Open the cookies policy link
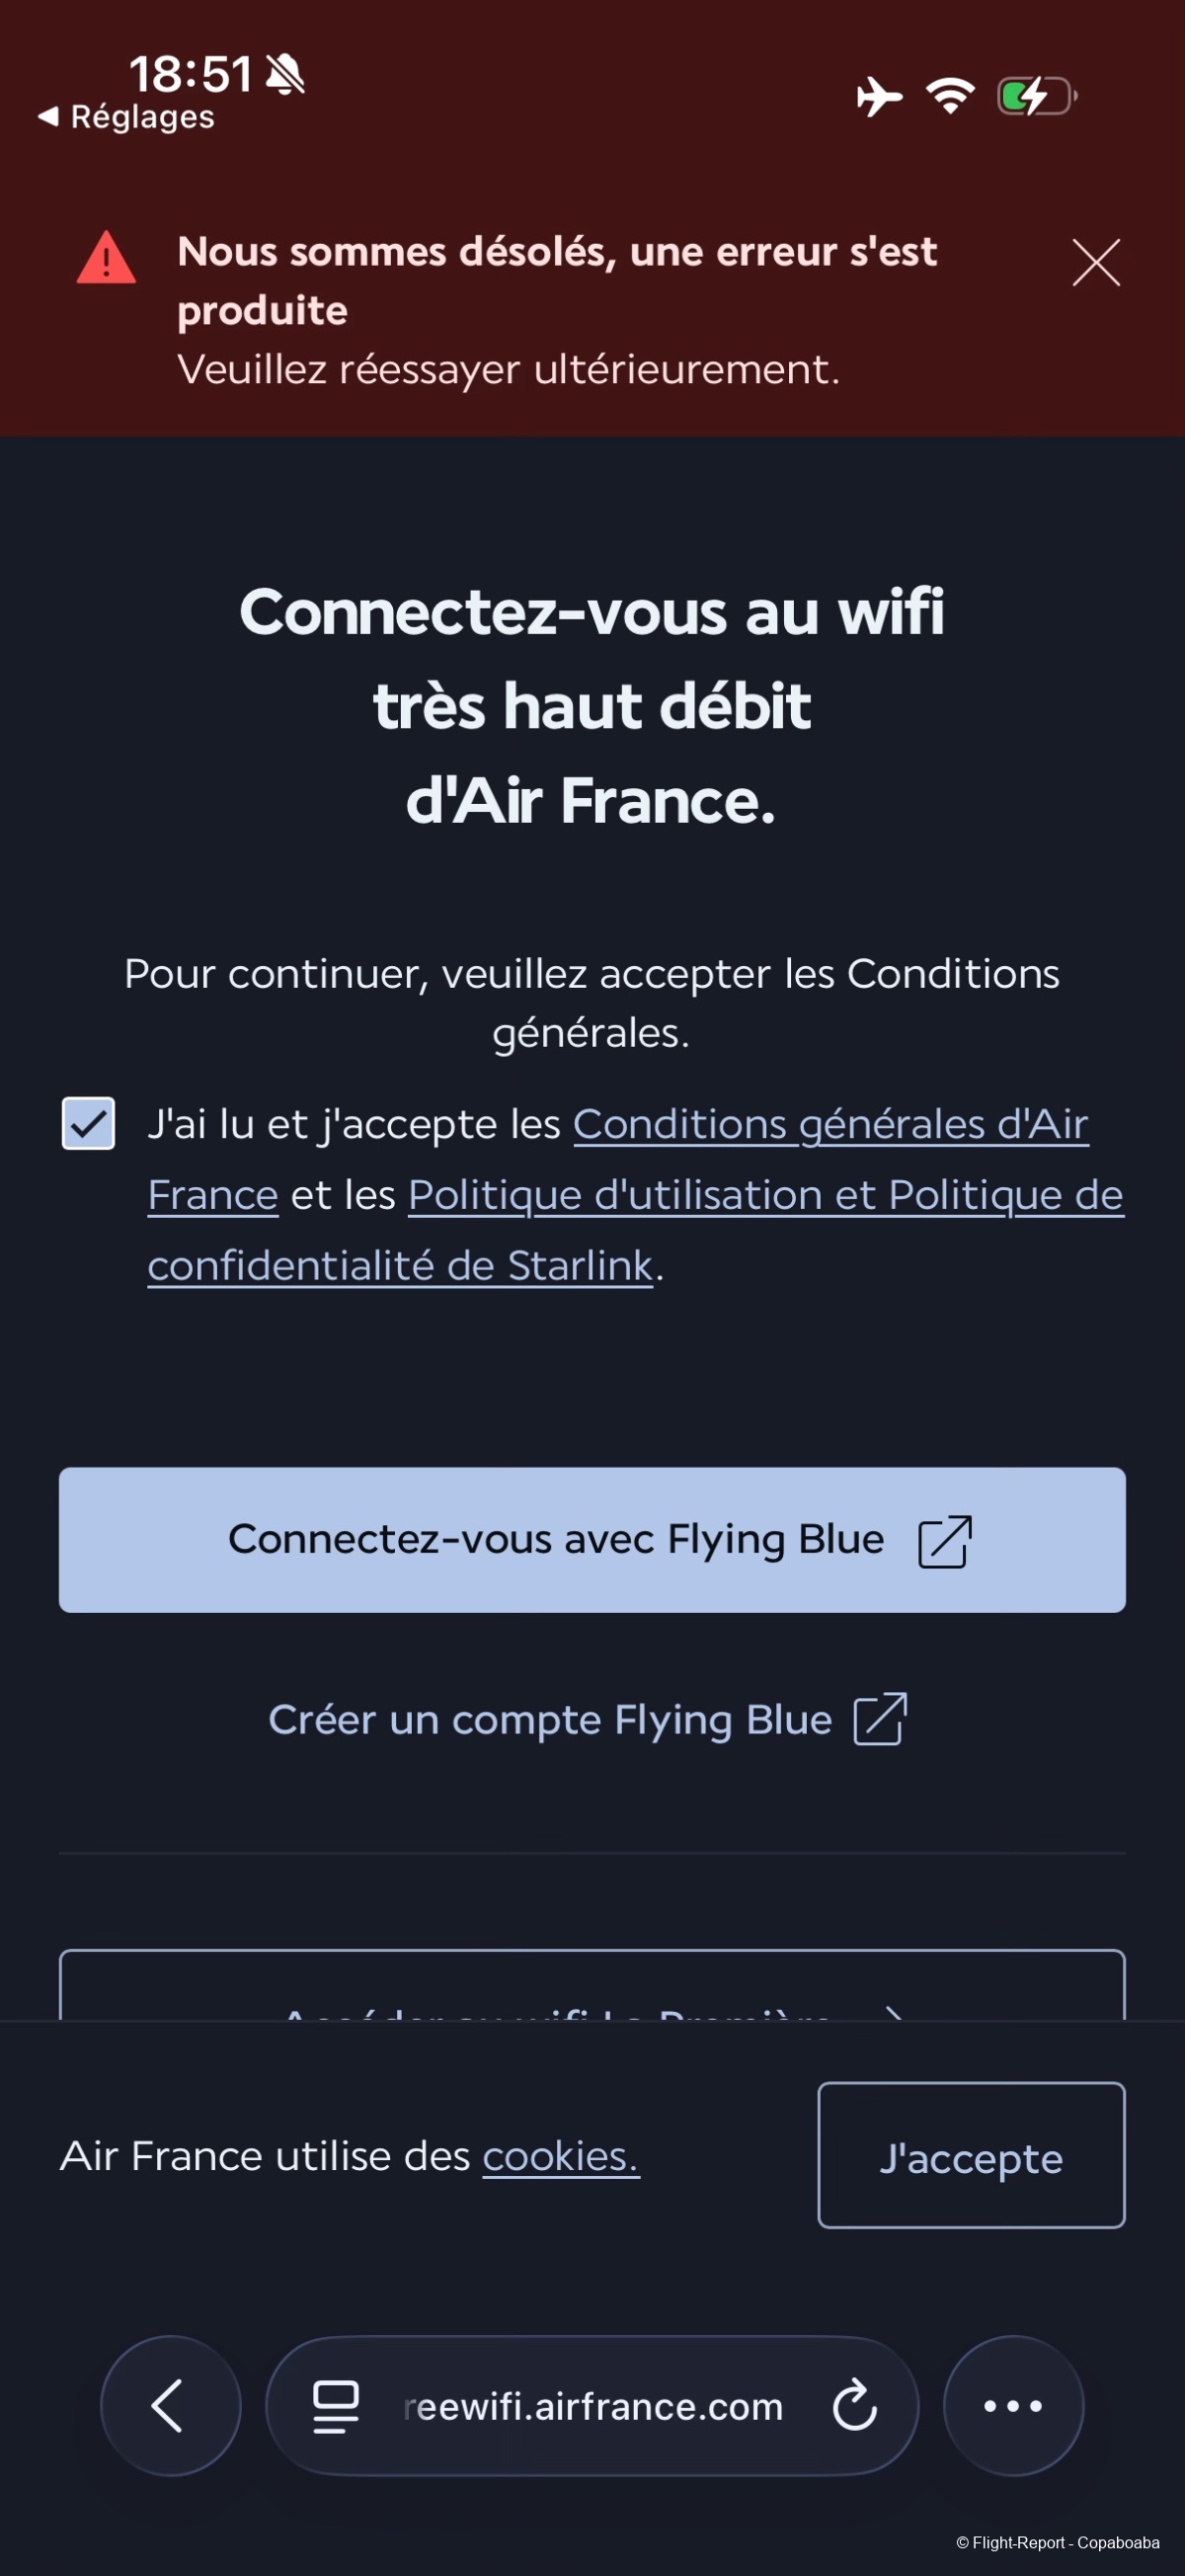 [560, 2157]
